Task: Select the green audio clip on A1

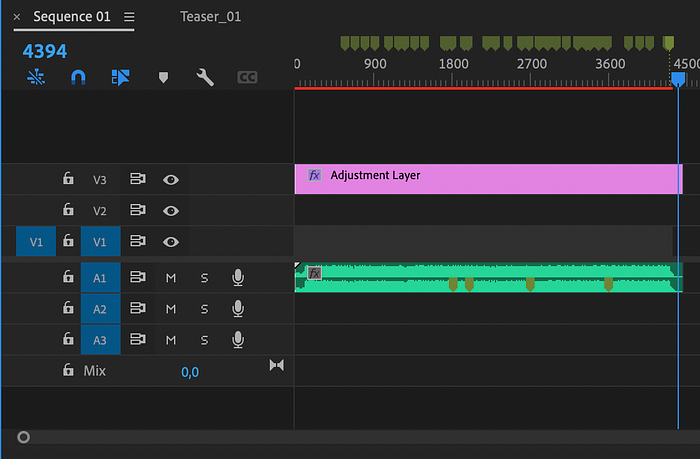Action: tap(488, 278)
